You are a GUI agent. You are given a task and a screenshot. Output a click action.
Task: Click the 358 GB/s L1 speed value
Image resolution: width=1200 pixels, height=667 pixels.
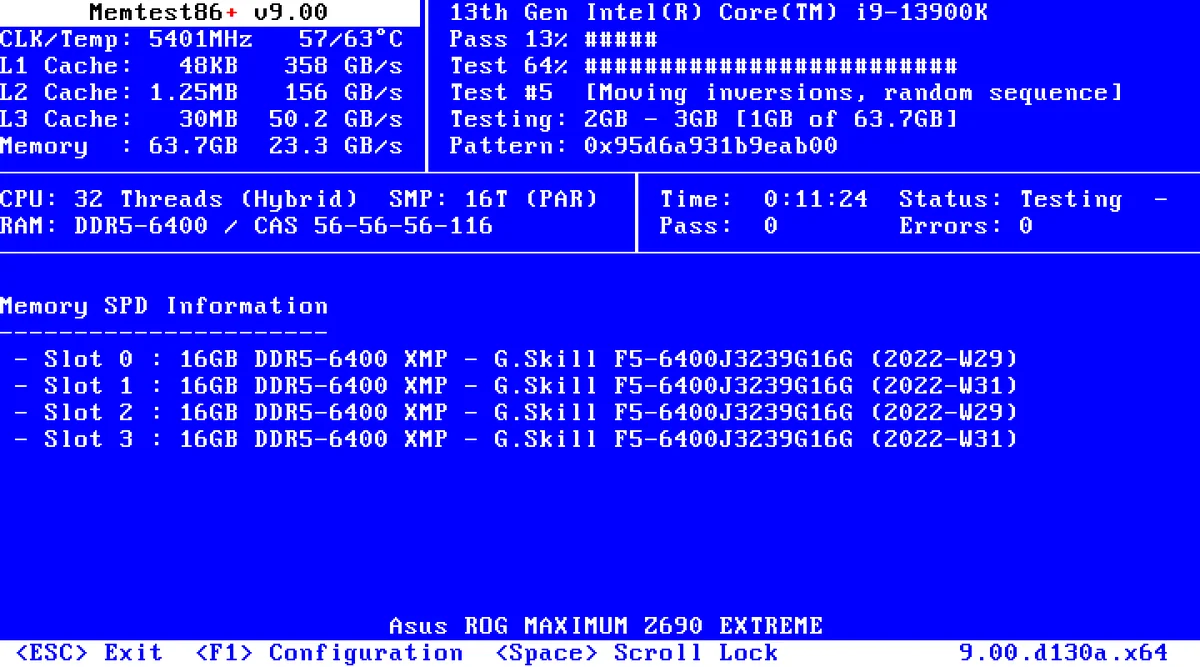pyautogui.click(x=343, y=66)
